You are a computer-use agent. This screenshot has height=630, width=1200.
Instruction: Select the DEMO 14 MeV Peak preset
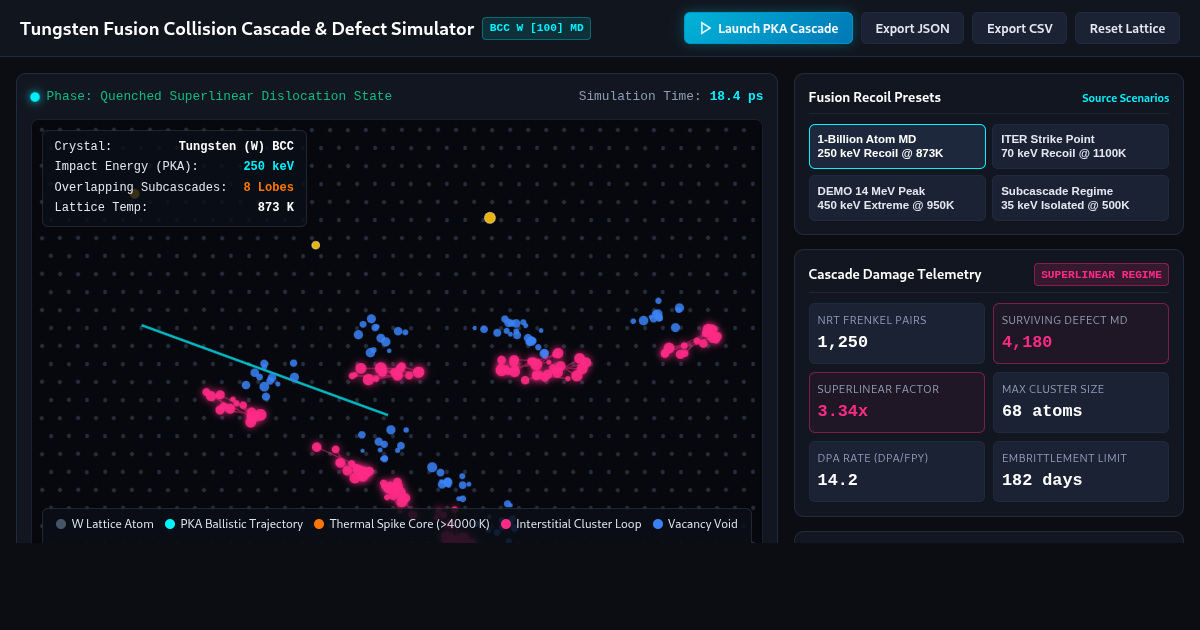click(897, 198)
